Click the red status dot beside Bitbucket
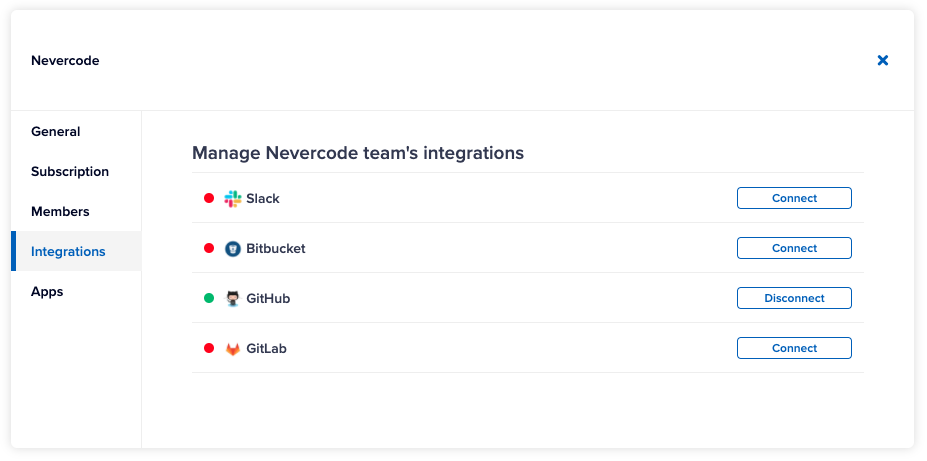 pos(209,248)
